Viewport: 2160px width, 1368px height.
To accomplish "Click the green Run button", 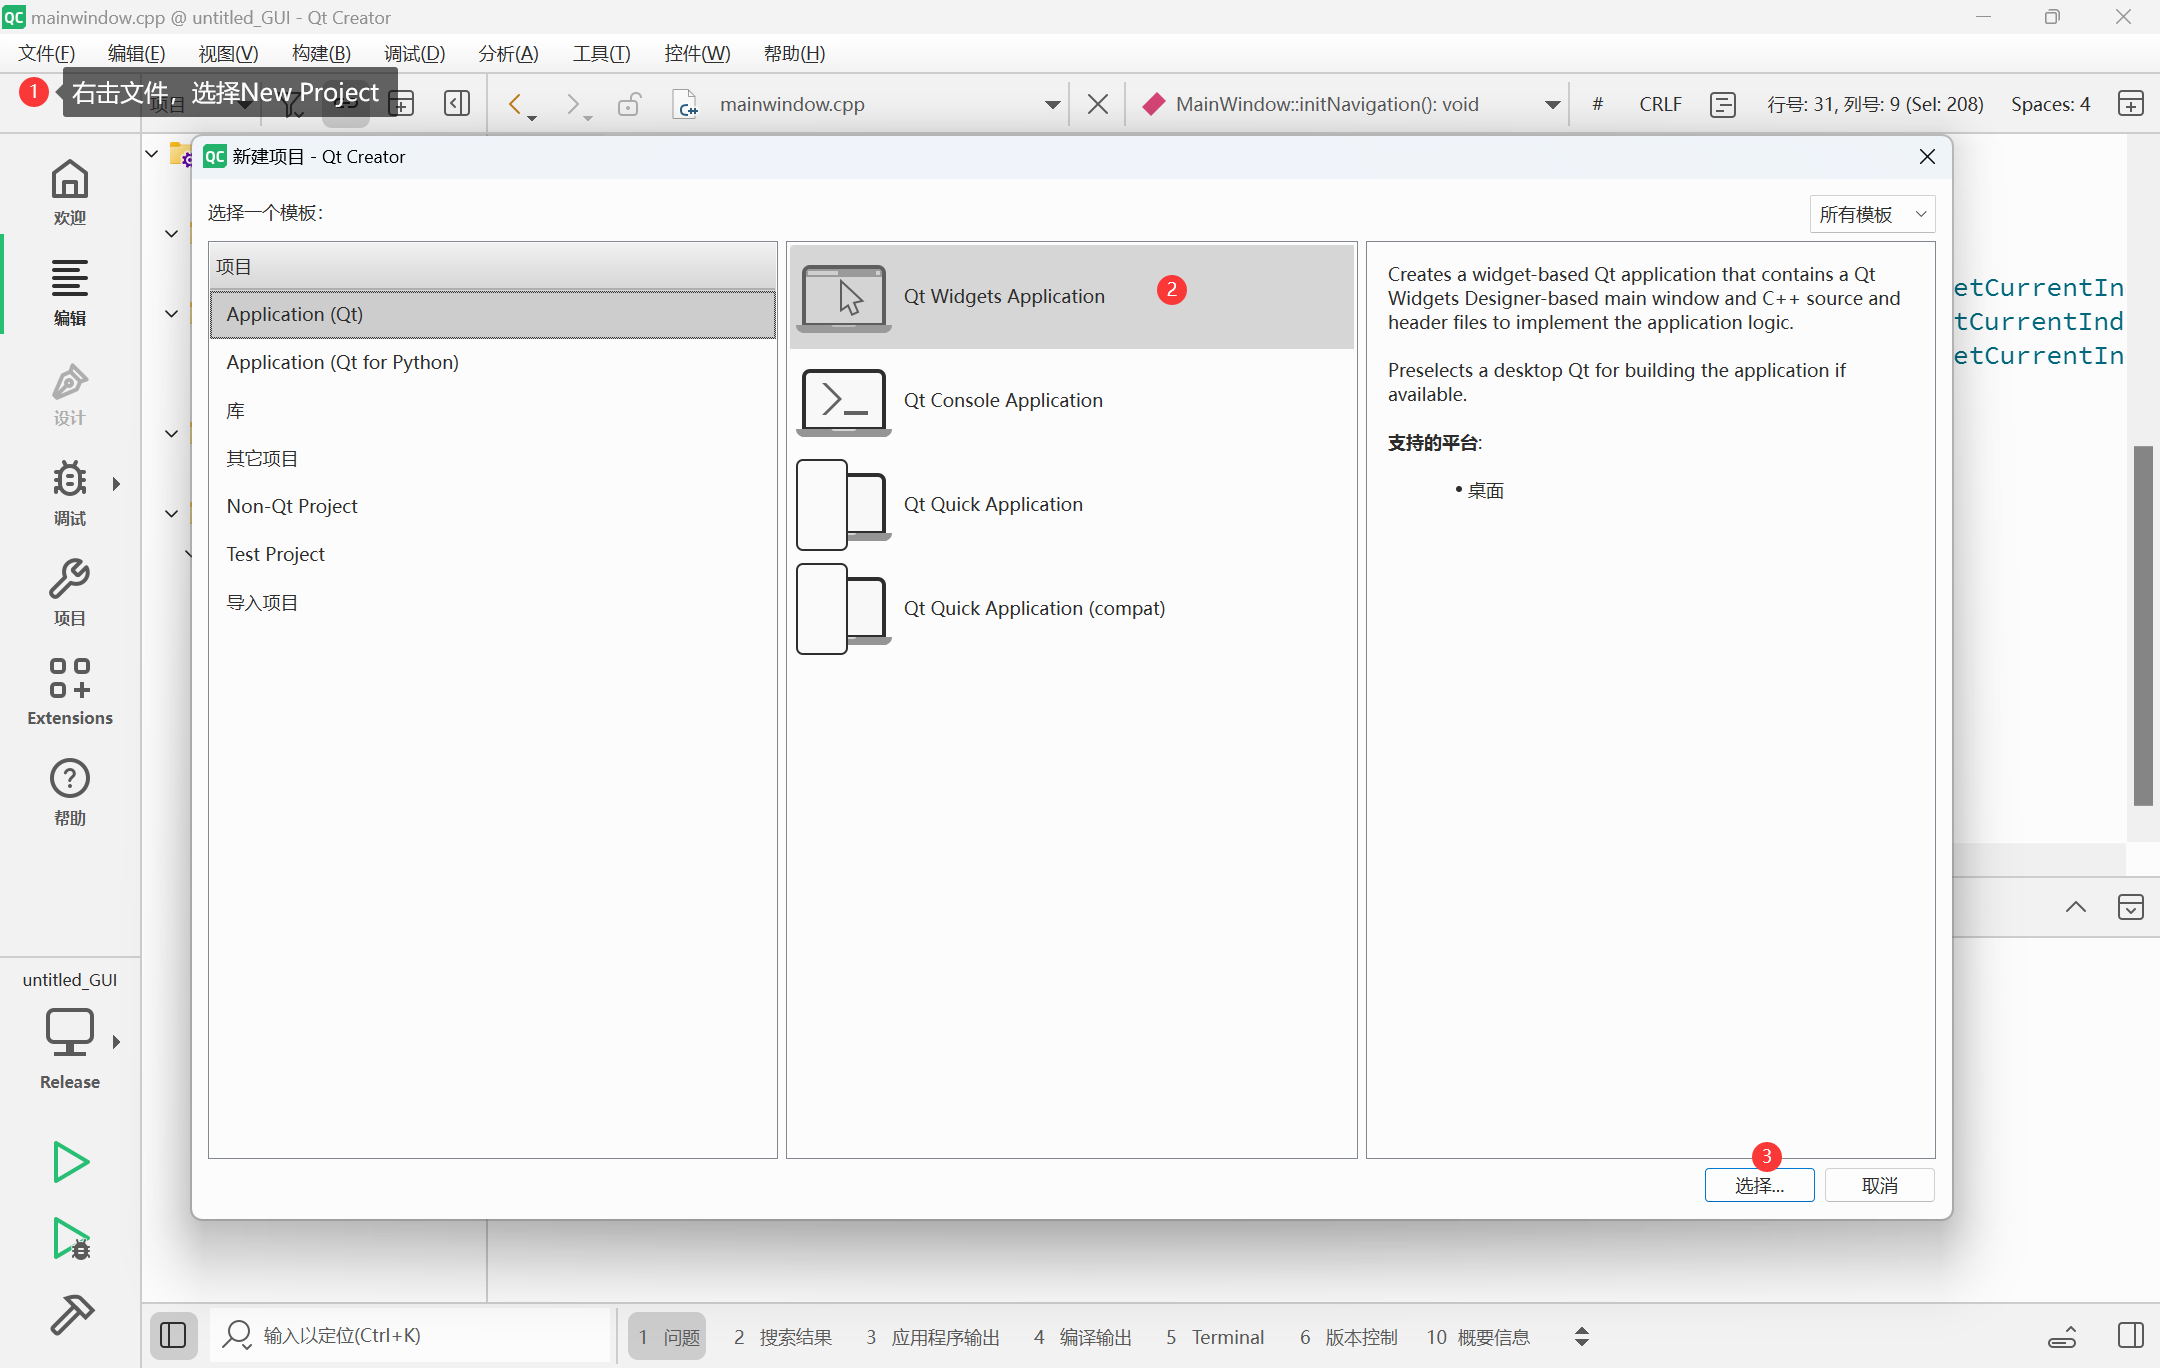I will pyautogui.click(x=70, y=1161).
